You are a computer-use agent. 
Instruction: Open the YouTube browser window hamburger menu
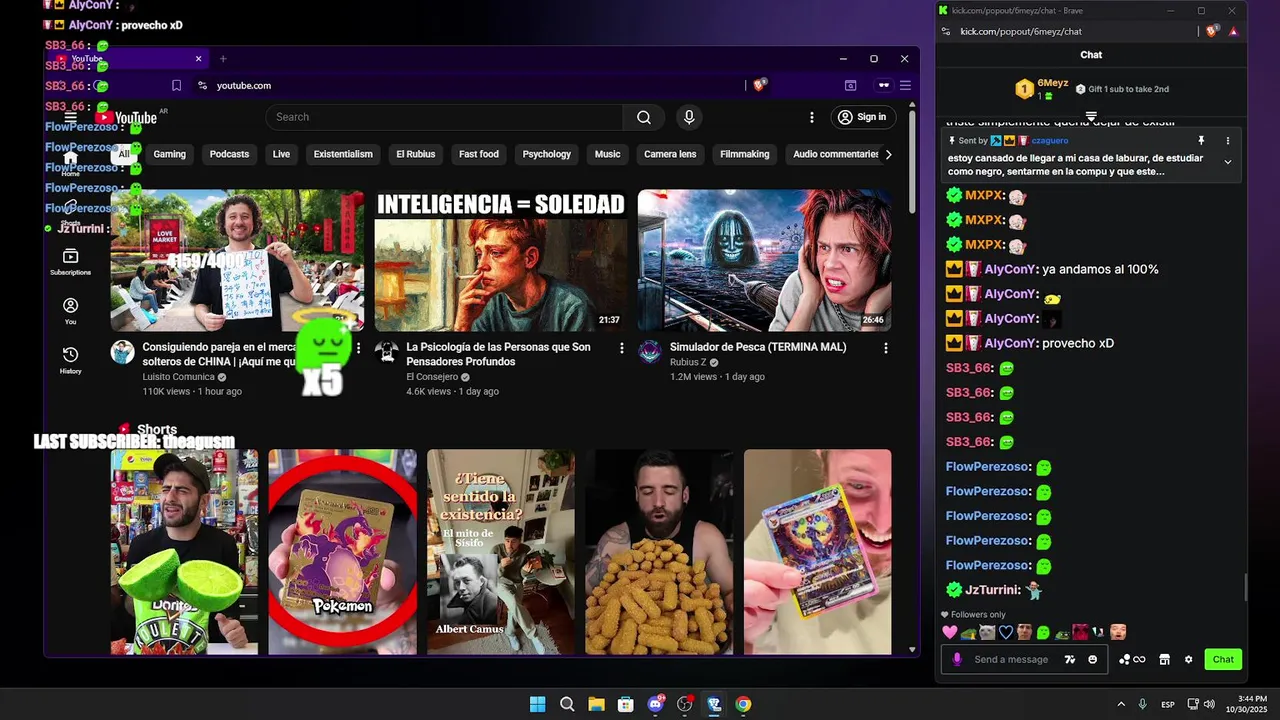[905, 86]
